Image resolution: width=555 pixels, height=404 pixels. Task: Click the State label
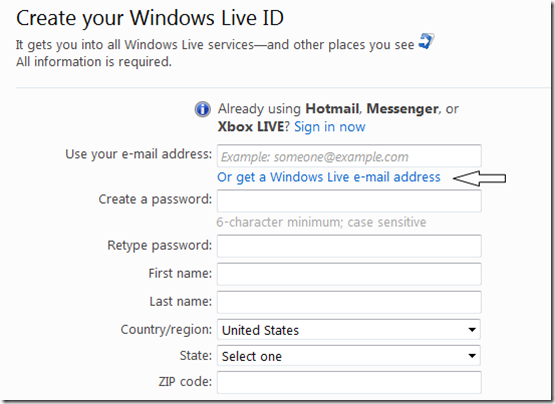[x=196, y=355]
